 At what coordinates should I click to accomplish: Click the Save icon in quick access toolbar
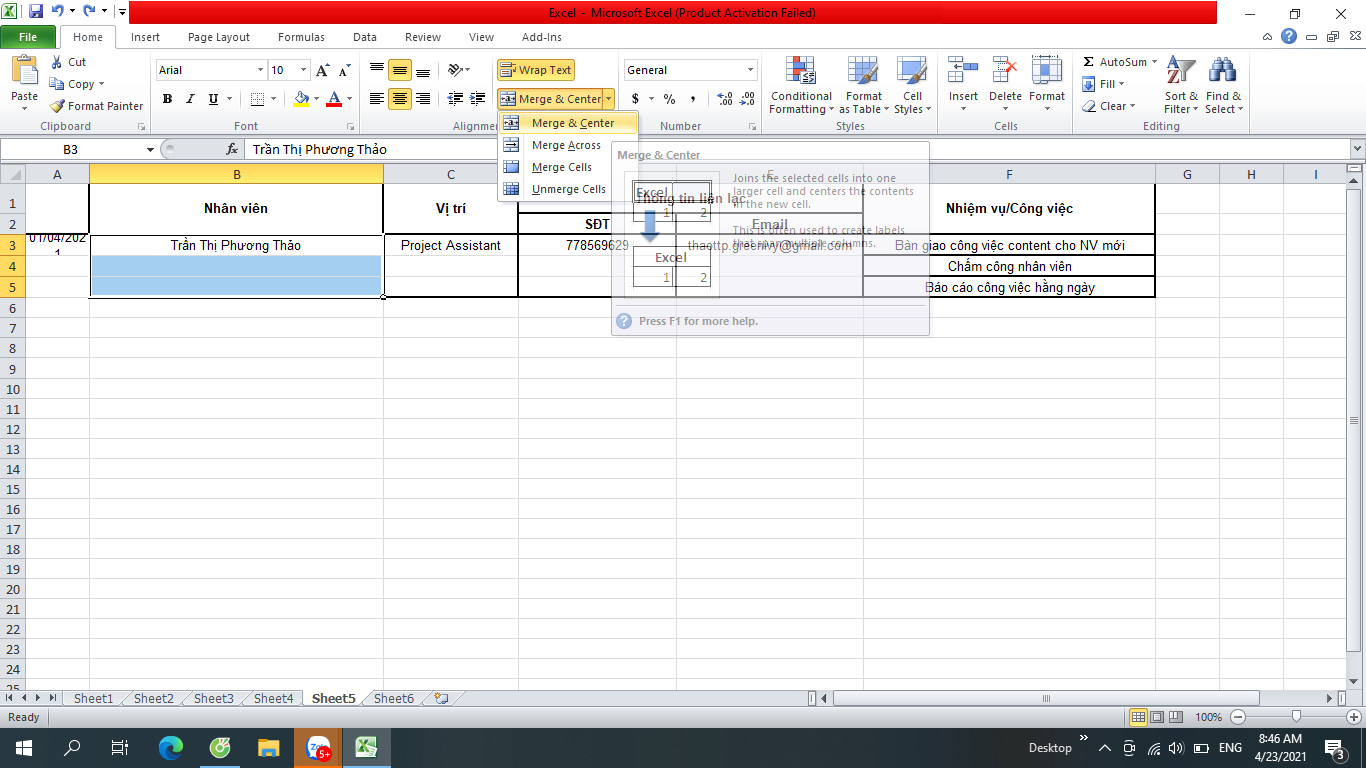coord(36,12)
